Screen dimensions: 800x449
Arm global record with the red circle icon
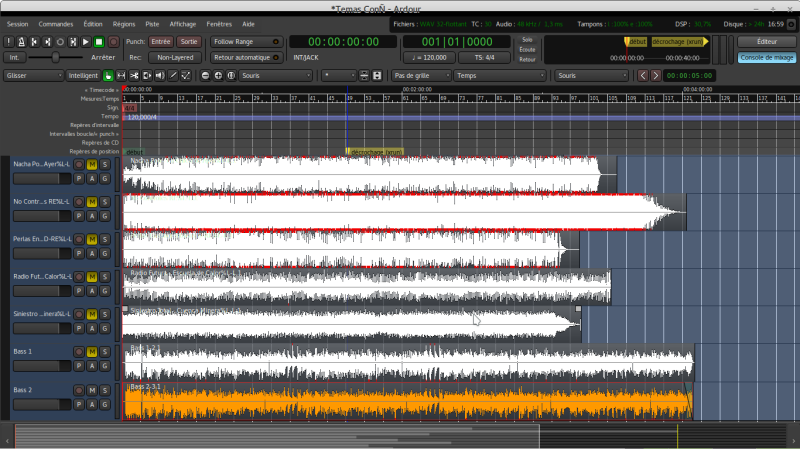pyautogui.click(x=113, y=42)
